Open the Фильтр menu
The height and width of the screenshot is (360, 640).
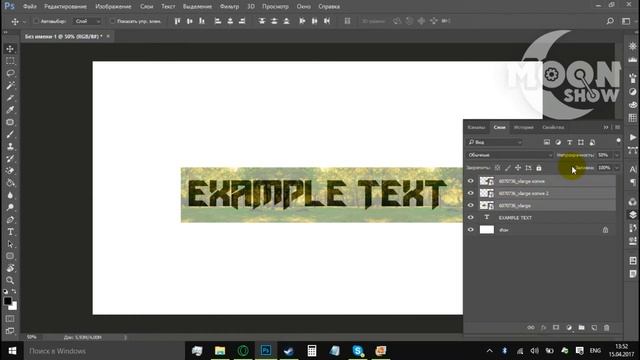point(229,7)
